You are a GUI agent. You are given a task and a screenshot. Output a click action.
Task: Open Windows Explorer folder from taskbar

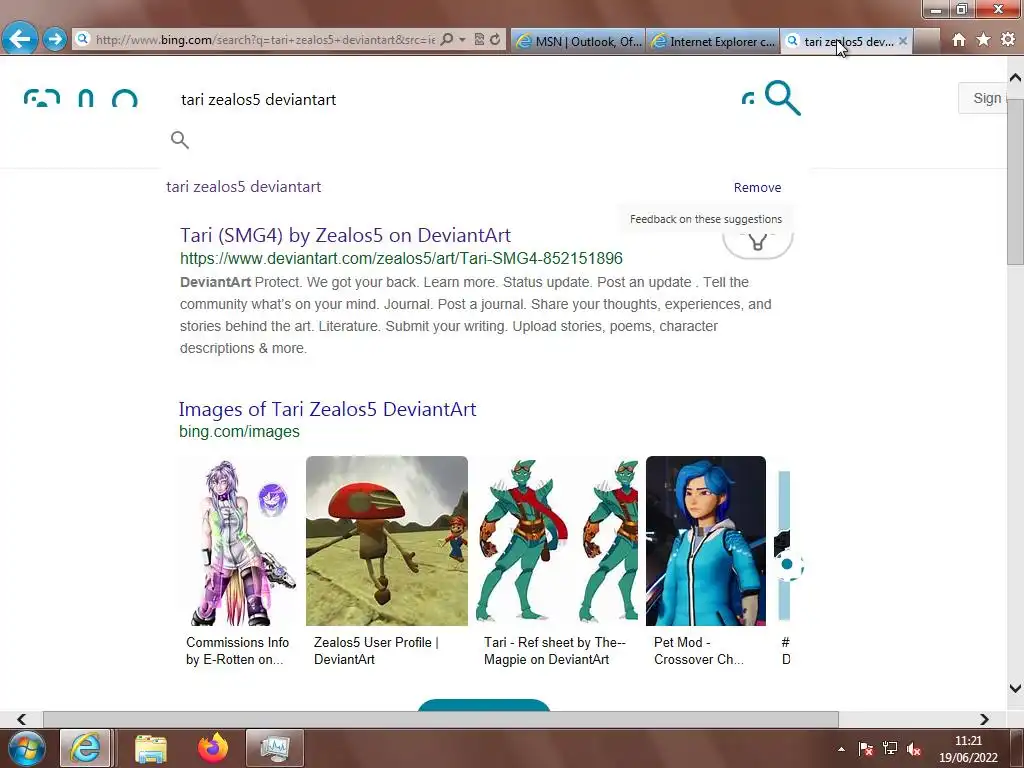[151, 748]
